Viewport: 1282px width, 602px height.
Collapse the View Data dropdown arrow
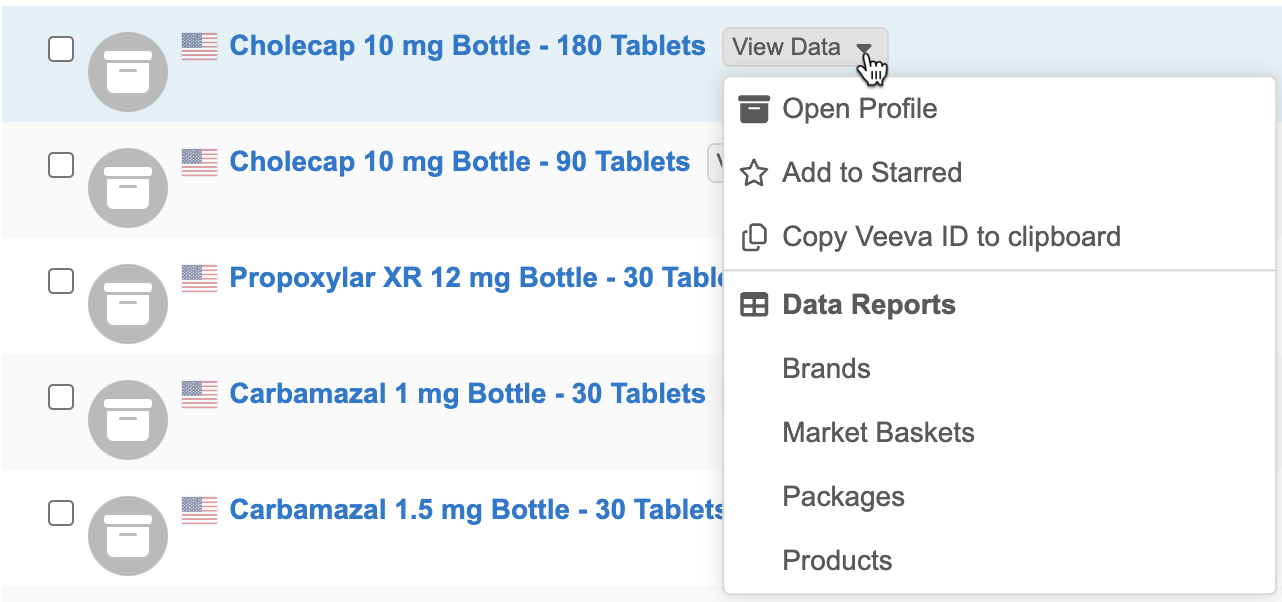pyautogui.click(x=864, y=48)
